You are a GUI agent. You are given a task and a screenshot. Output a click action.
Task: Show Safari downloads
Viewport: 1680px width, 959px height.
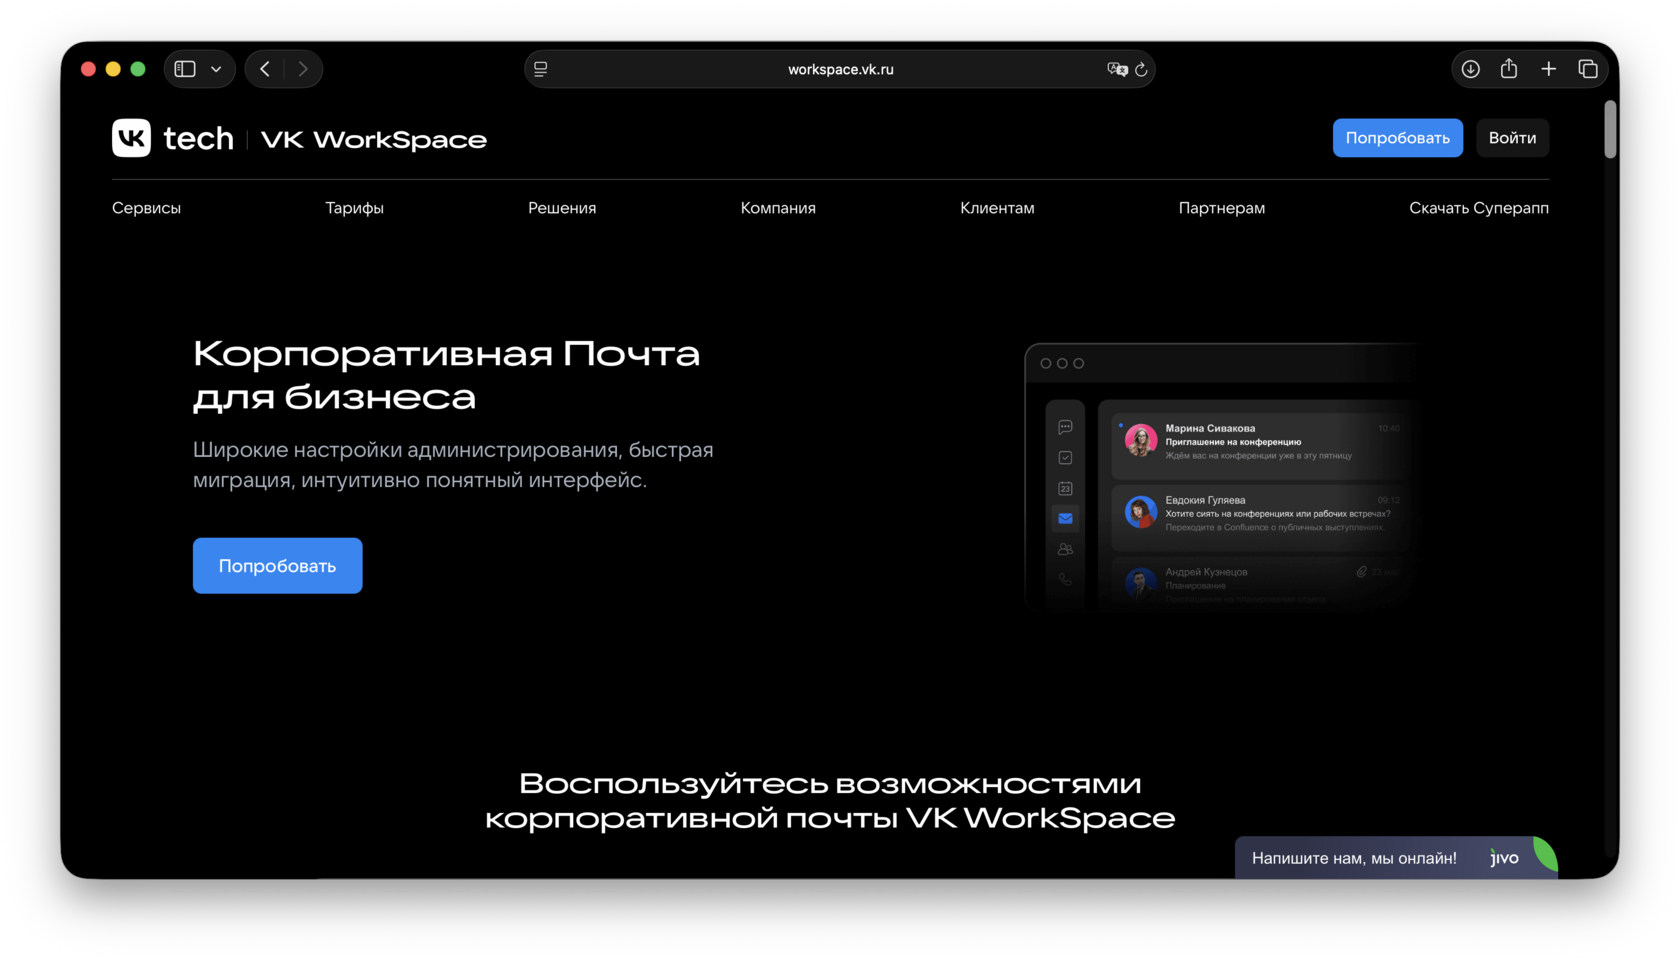pos(1470,69)
